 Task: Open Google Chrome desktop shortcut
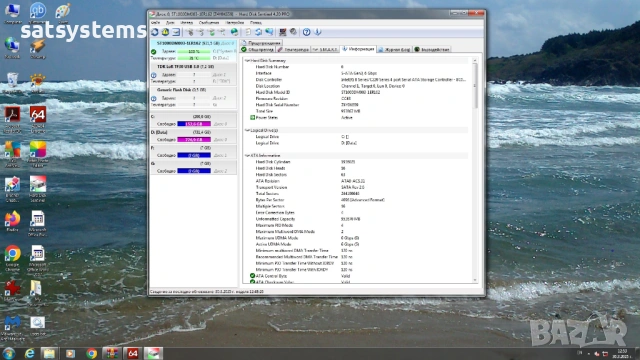[x=12, y=258]
